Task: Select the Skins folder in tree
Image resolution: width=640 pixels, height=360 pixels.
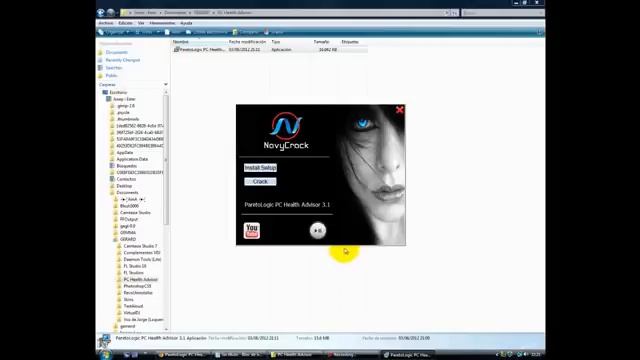Action: coord(128,300)
